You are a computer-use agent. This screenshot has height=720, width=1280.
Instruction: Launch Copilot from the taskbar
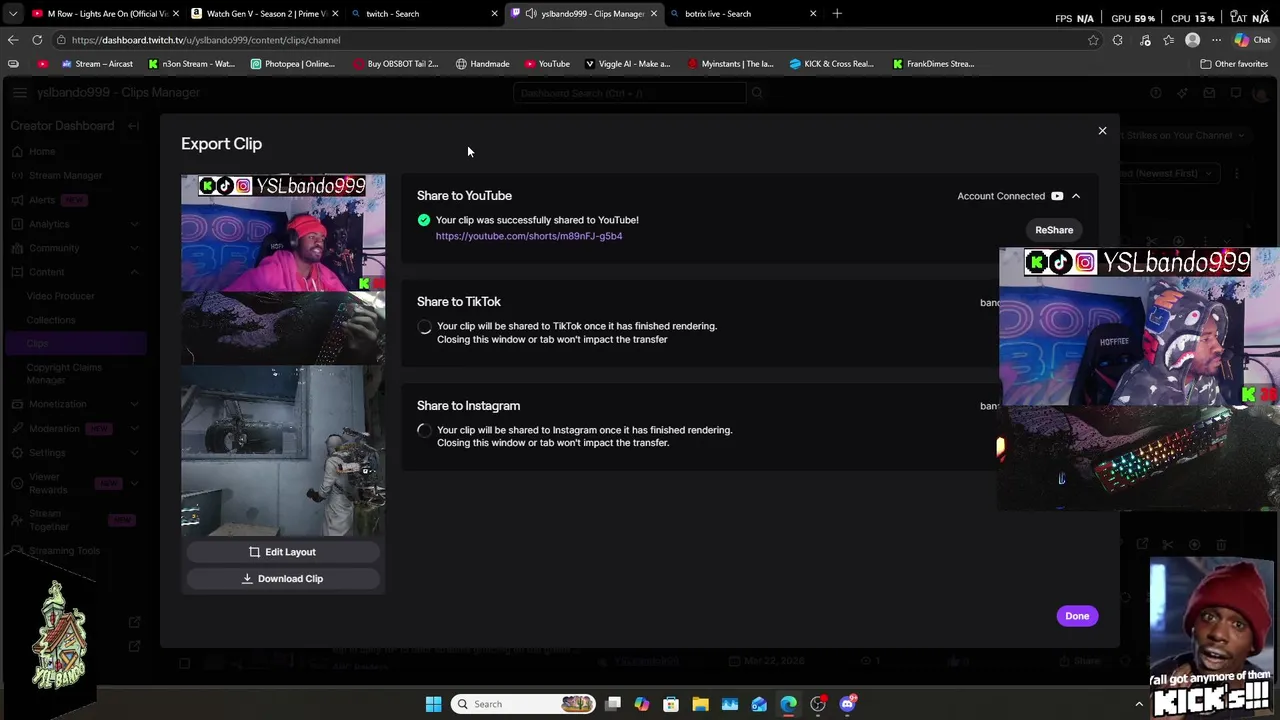click(x=642, y=704)
